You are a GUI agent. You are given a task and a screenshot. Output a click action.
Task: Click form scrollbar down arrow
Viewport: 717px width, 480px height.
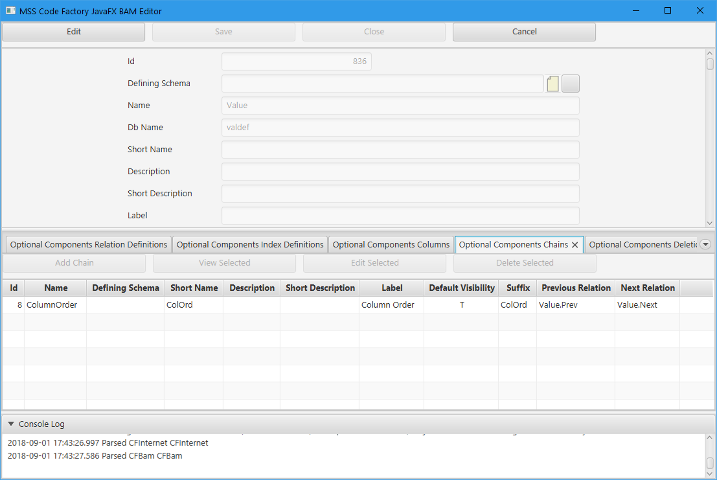[710, 223]
